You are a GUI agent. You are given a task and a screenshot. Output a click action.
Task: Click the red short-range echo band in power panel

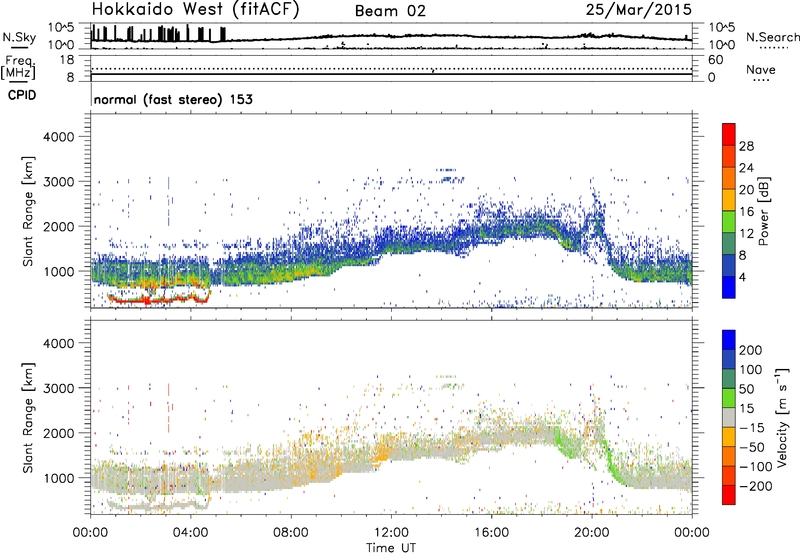(158, 300)
